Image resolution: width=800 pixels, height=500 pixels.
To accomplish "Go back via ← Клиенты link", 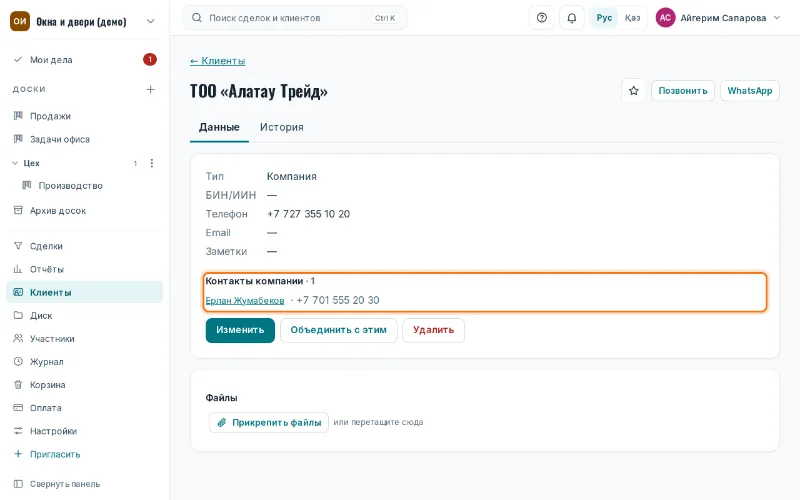I will point(217,61).
